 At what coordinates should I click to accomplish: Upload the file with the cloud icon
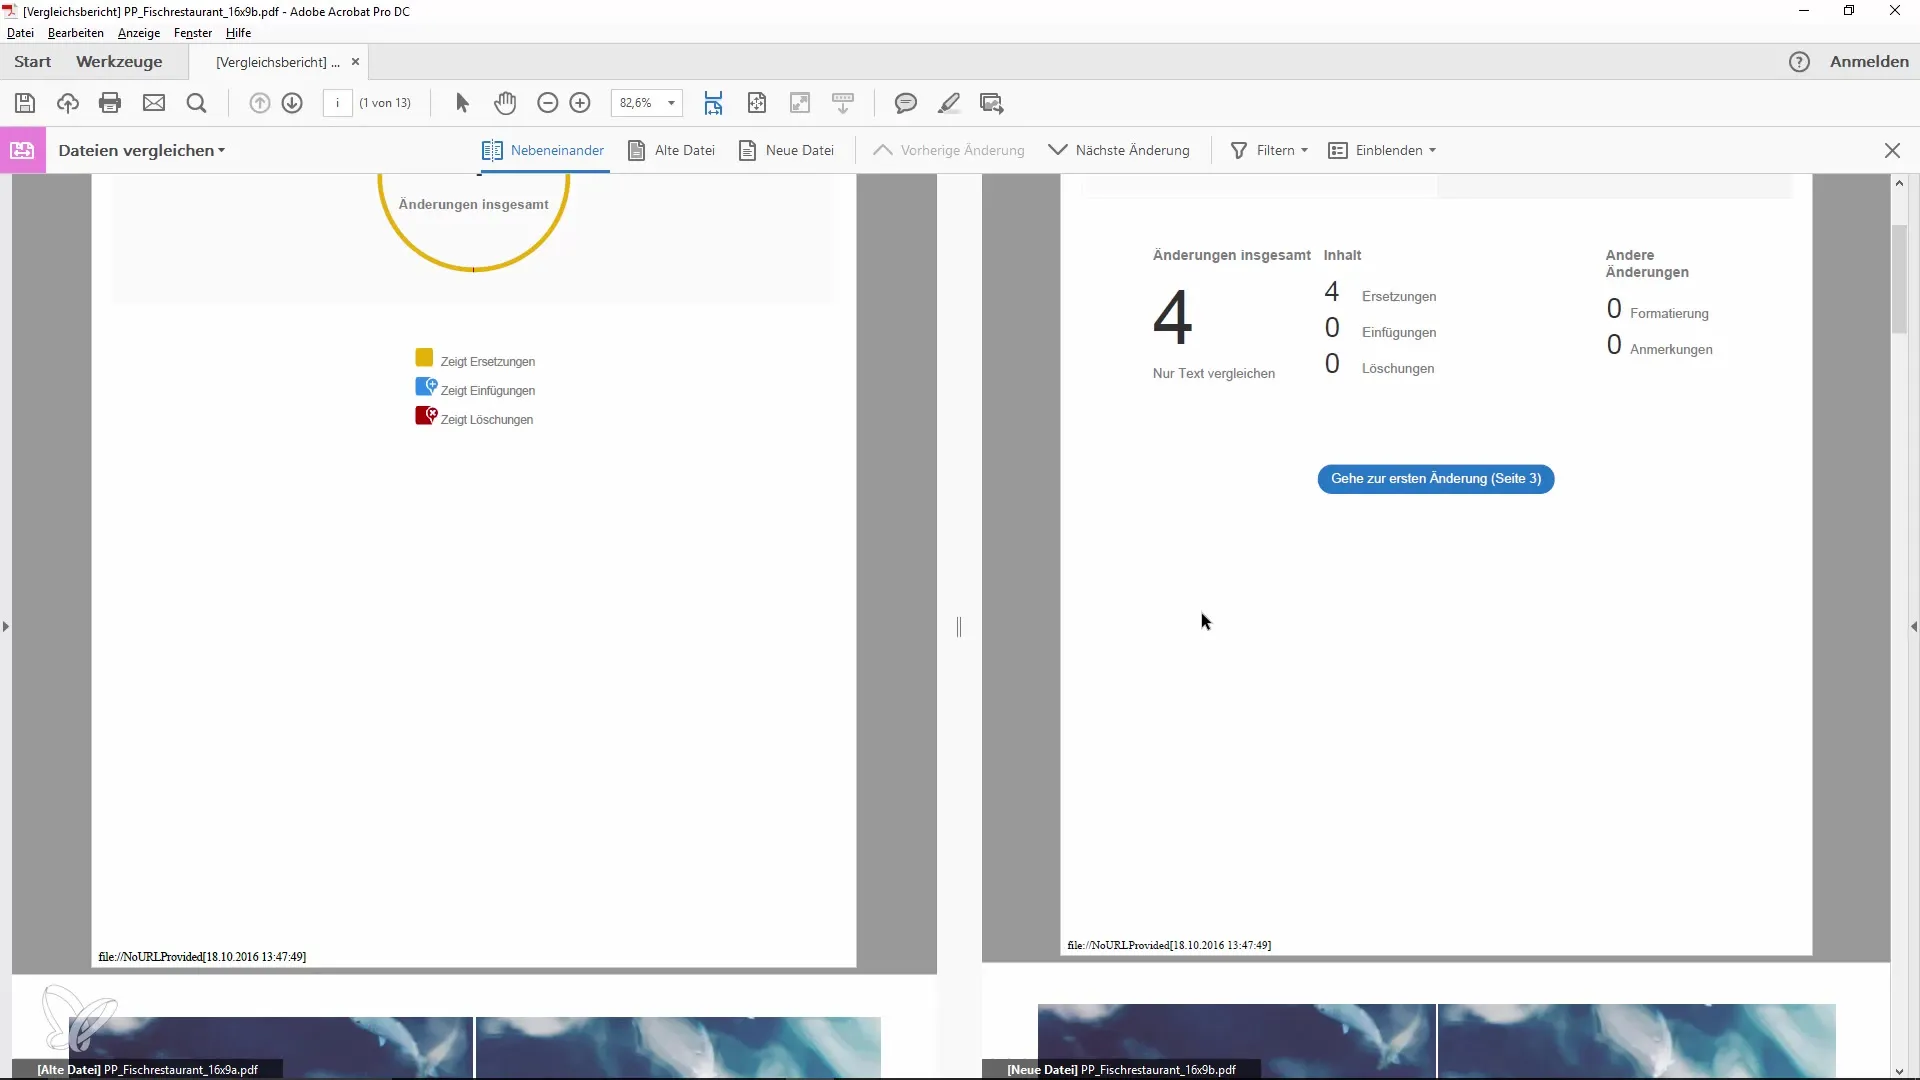point(68,103)
